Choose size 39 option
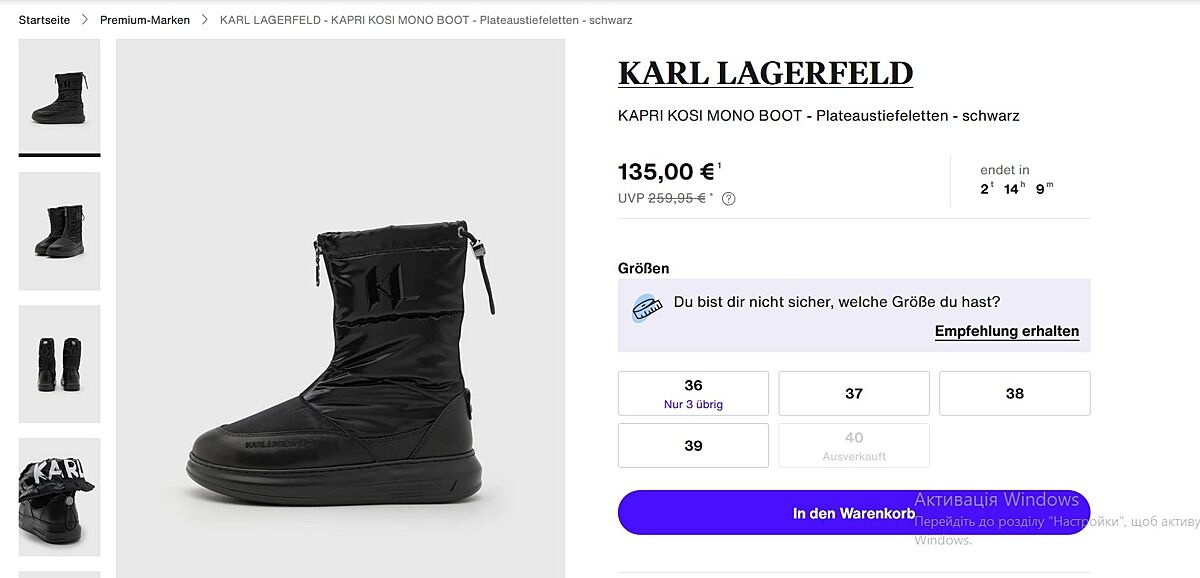The width and height of the screenshot is (1200, 578). pos(693,445)
